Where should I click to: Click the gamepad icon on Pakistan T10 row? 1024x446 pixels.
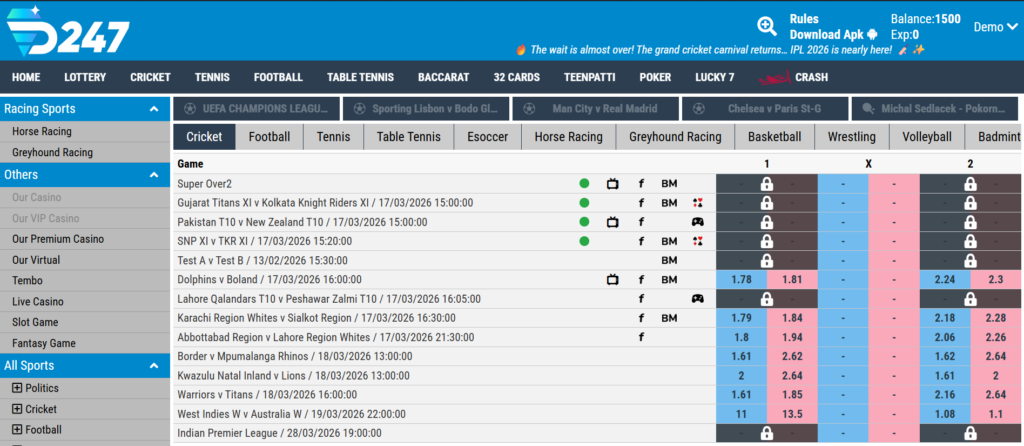697,222
